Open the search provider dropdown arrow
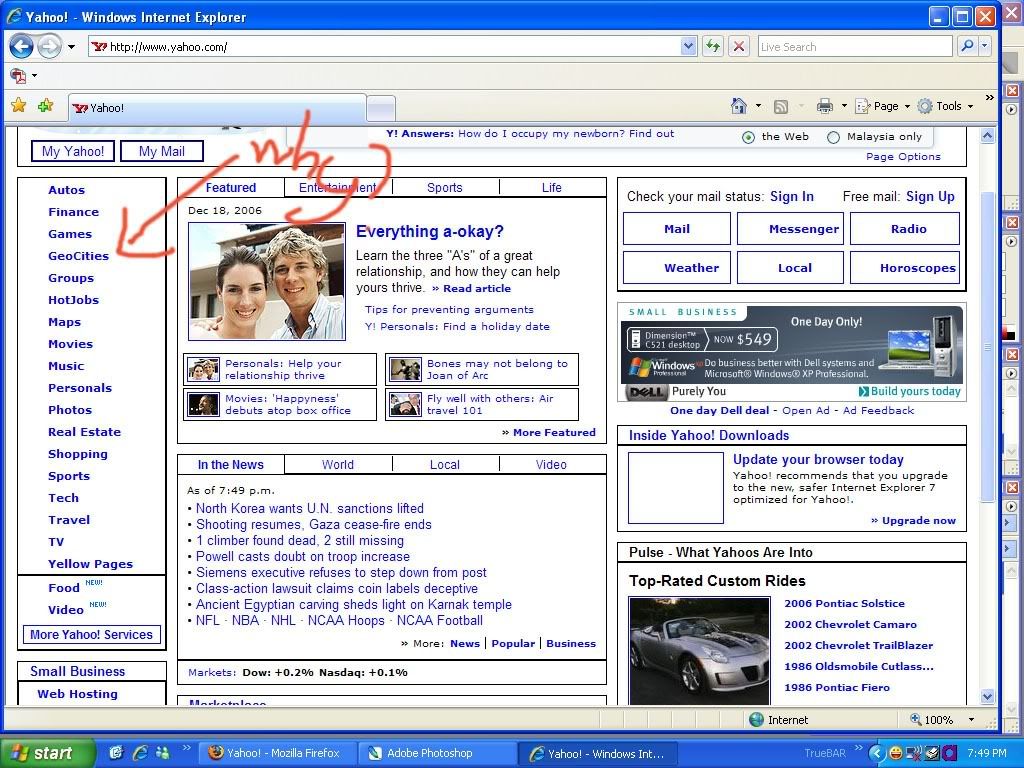 point(985,46)
